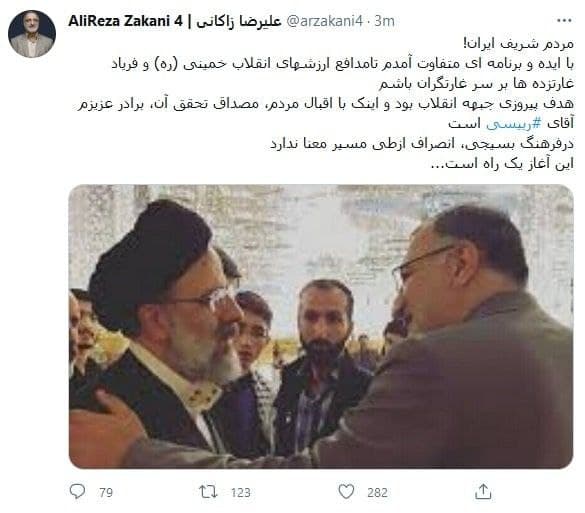This screenshot has height=513, width=585.
Task: Click the Persian name علیرضا زاکانی
Action: (x=238, y=21)
